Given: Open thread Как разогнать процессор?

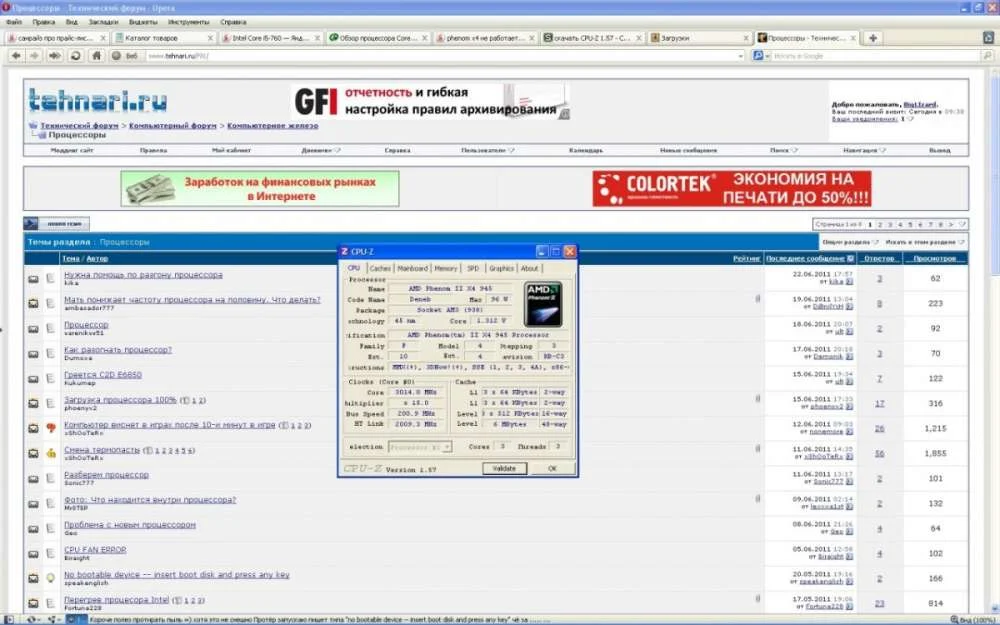Looking at the screenshot, I should pyautogui.click(x=118, y=350).
